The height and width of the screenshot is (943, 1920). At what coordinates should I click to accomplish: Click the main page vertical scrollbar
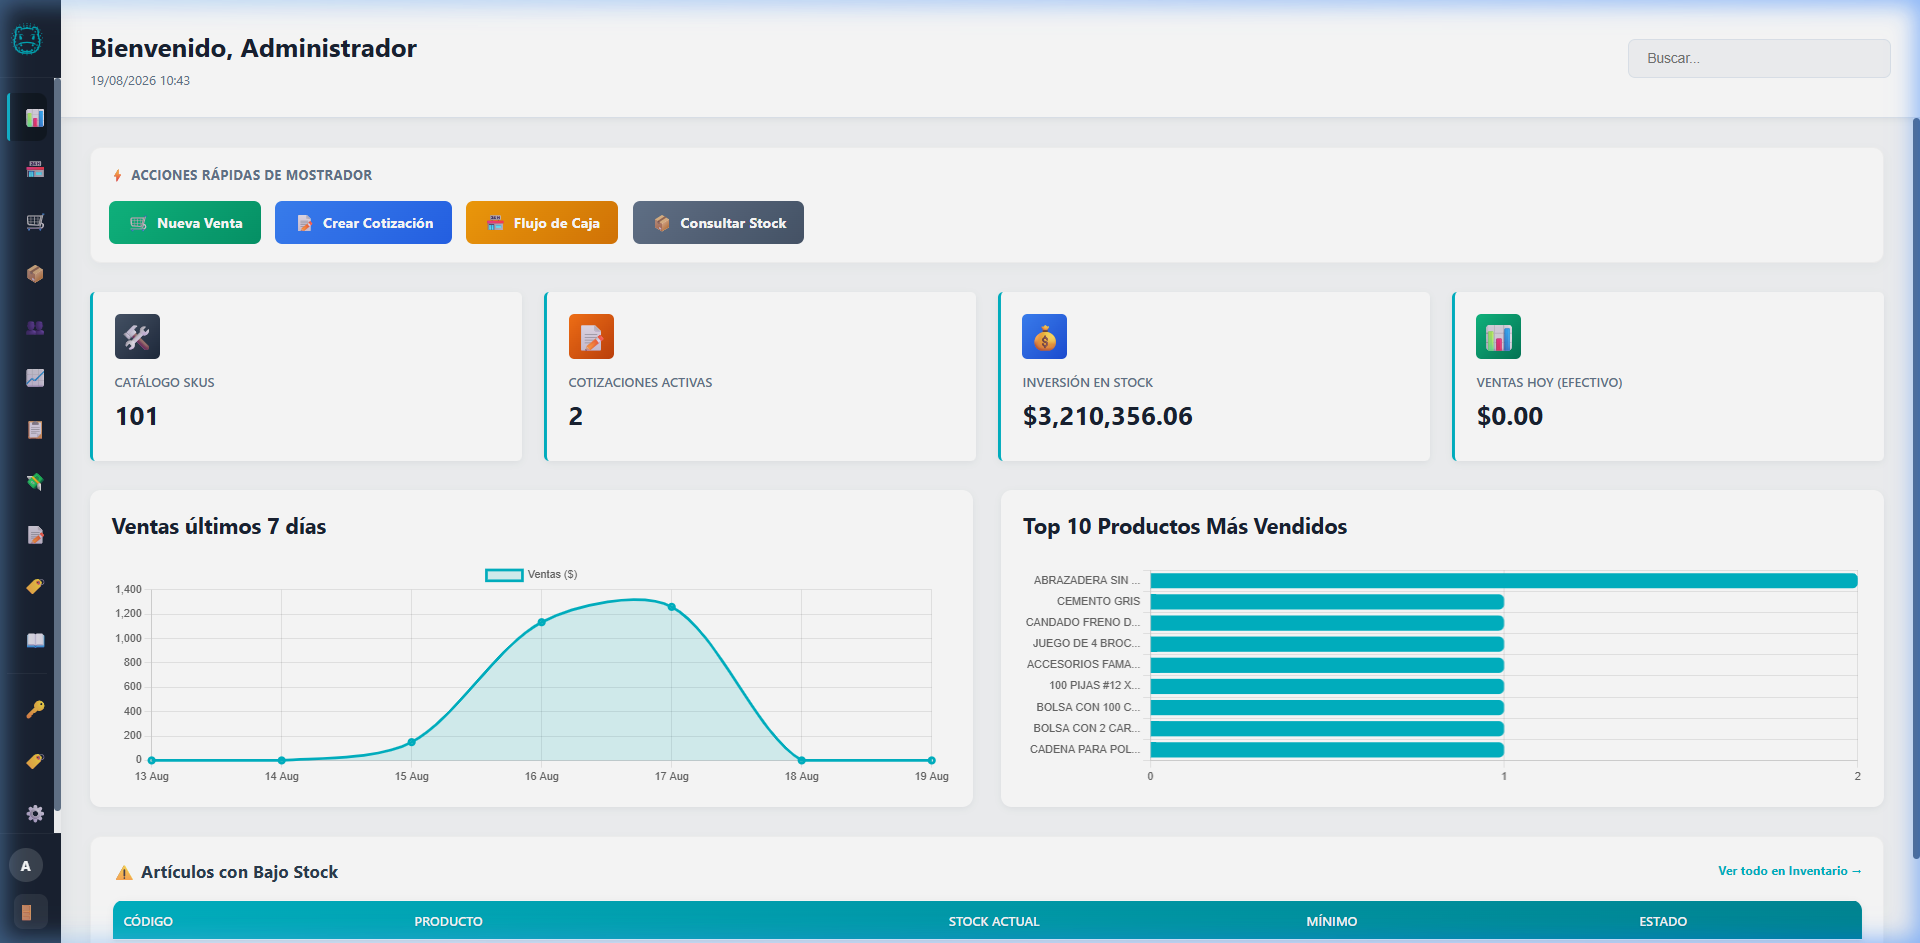[1915, 487]
